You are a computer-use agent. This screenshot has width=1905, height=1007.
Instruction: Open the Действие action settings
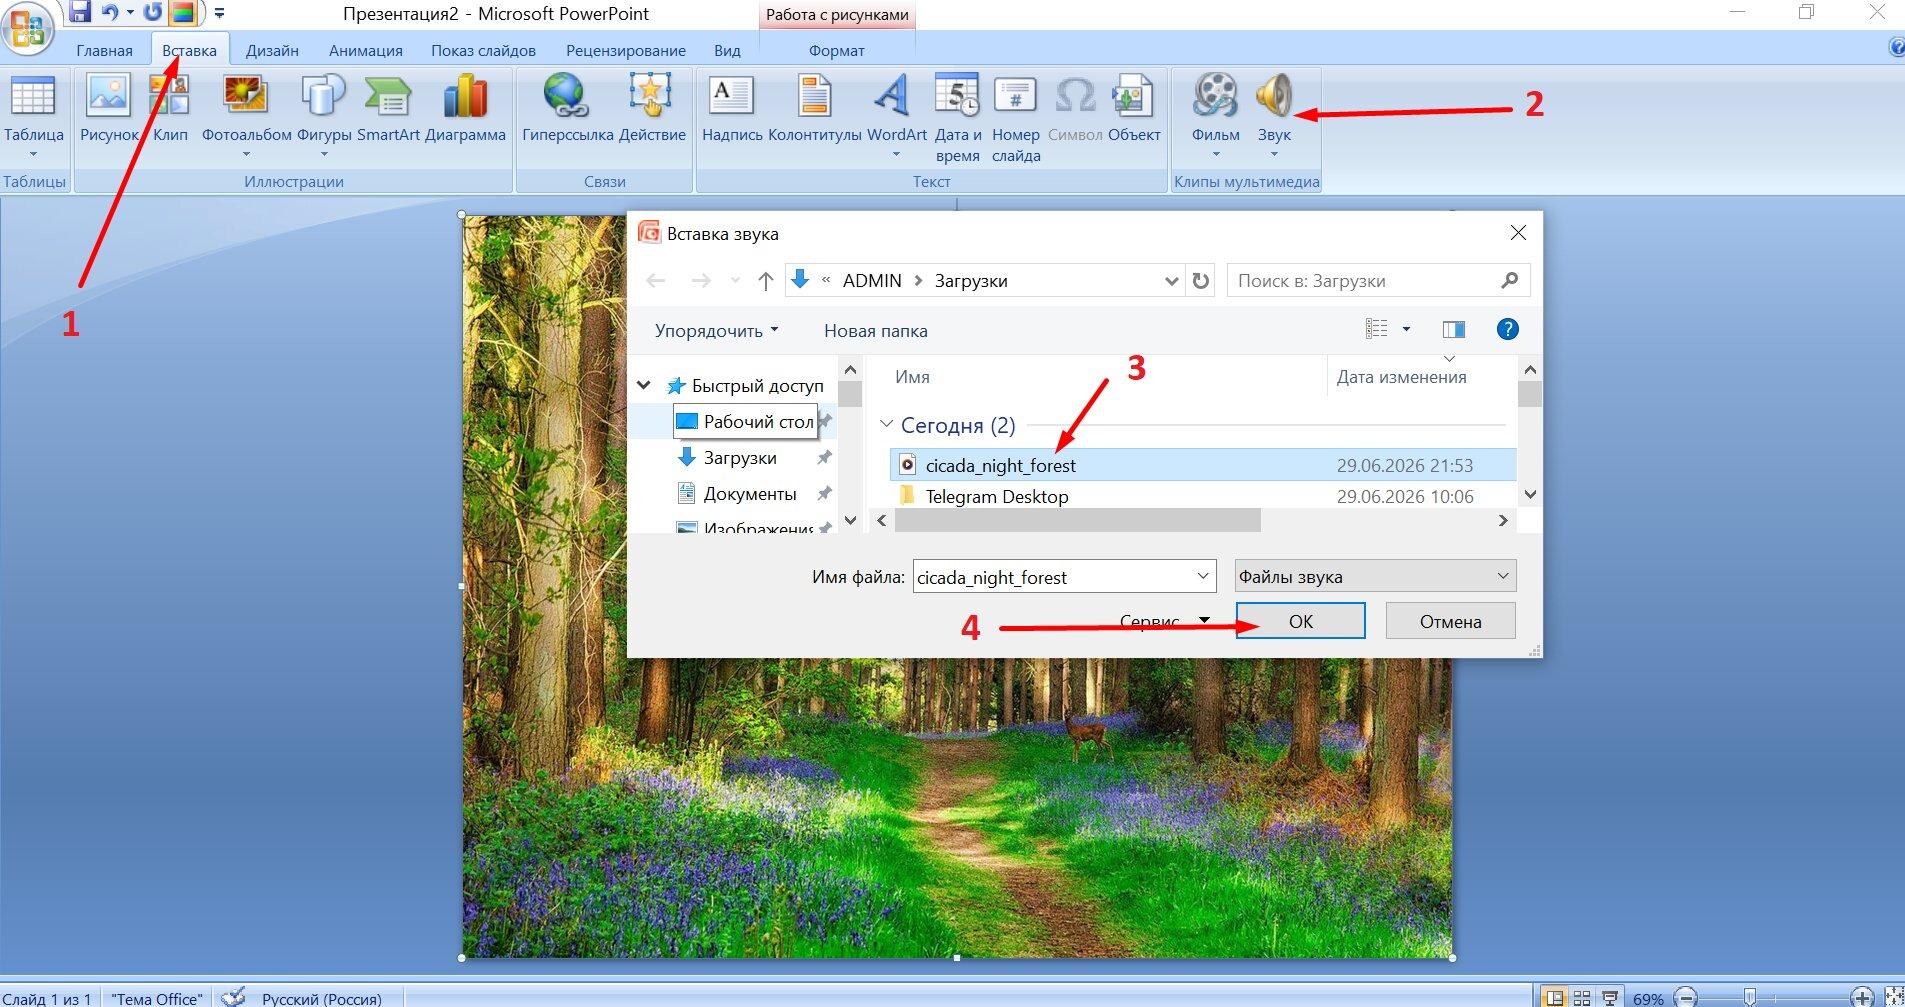(x=652, y=110)
